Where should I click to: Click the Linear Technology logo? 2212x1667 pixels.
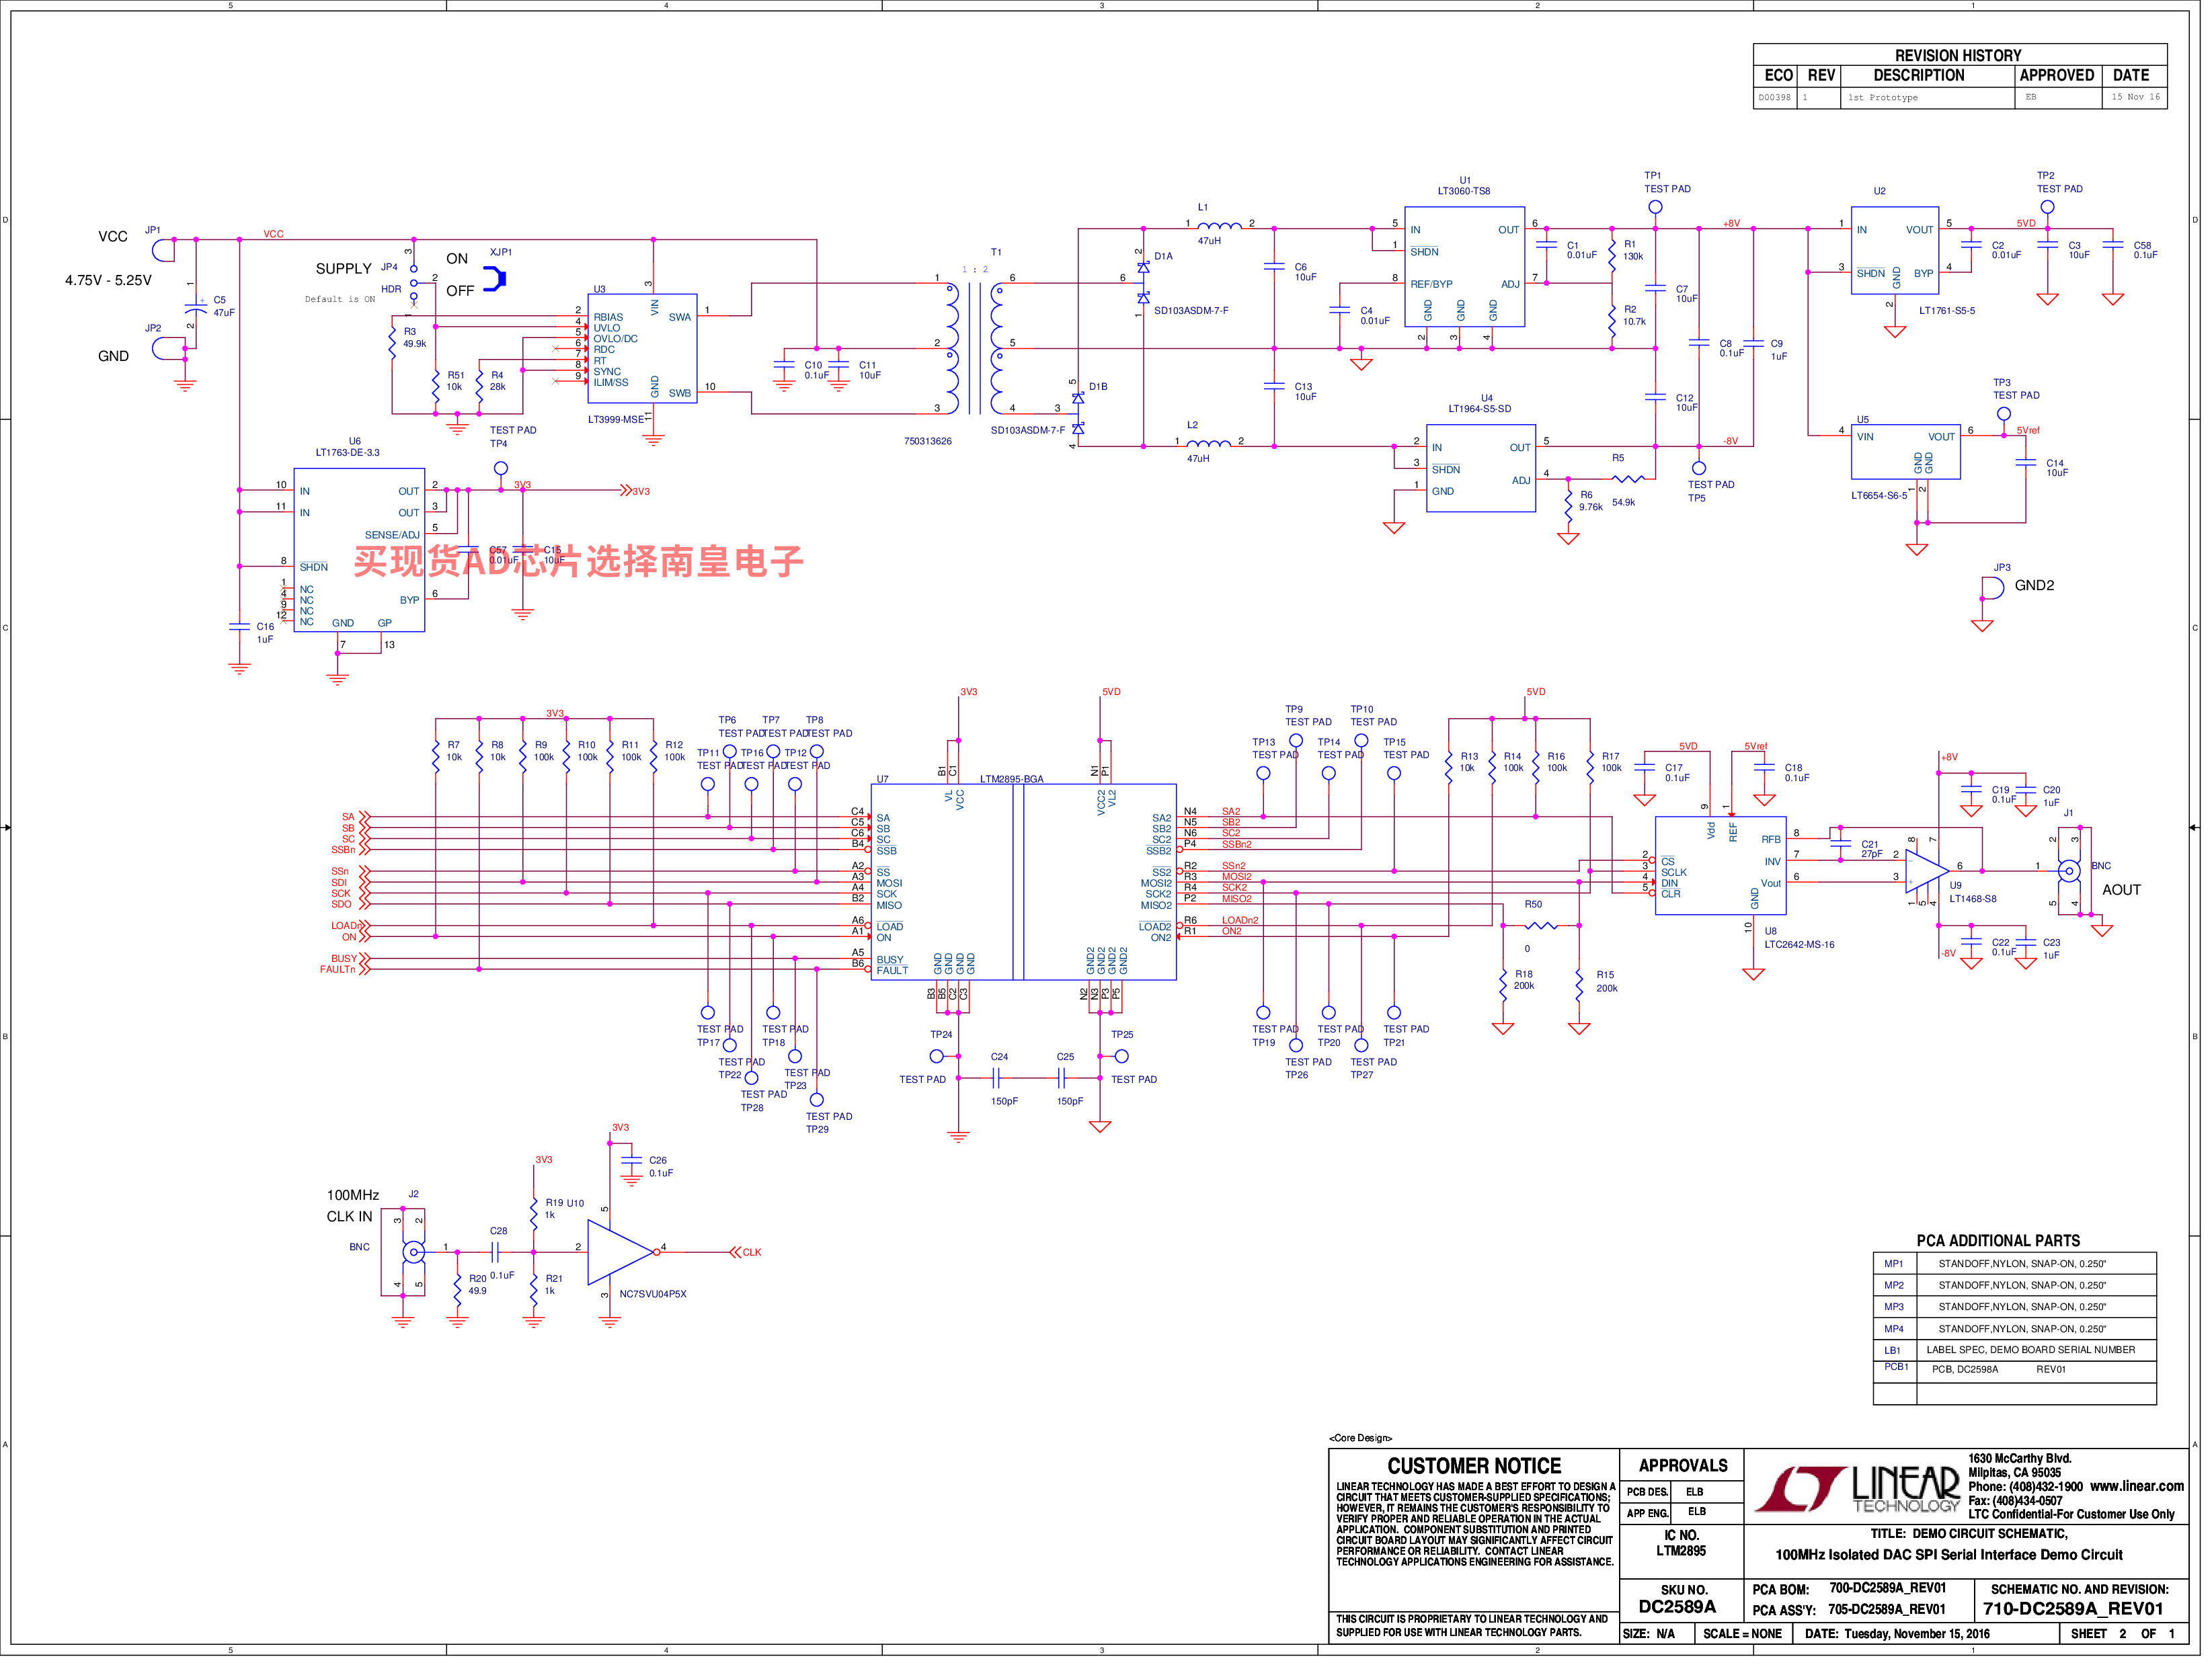point(1866,1498)
